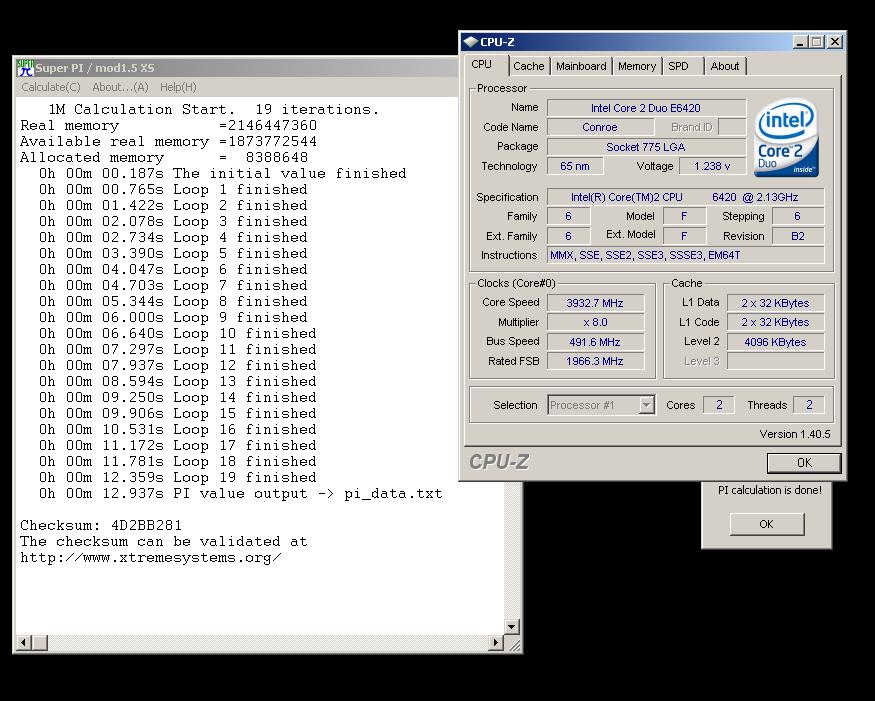This screenshot has height=701, width=875.
Task: Click the Revision value B2
Action: click(798, 236)
